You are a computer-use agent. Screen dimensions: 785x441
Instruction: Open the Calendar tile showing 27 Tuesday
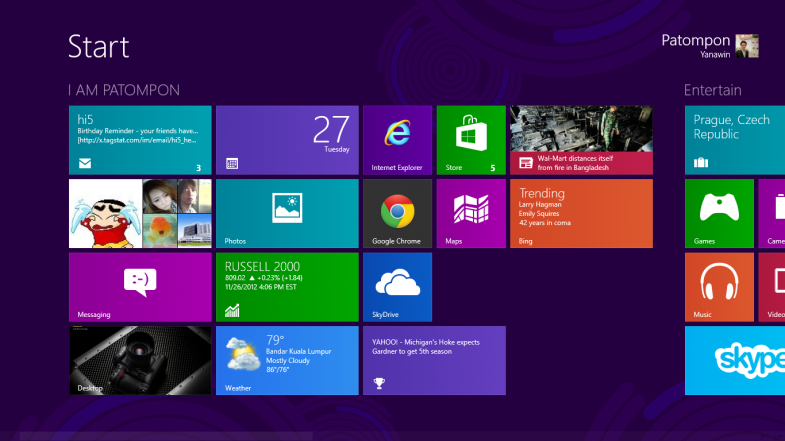click(287, 140)
